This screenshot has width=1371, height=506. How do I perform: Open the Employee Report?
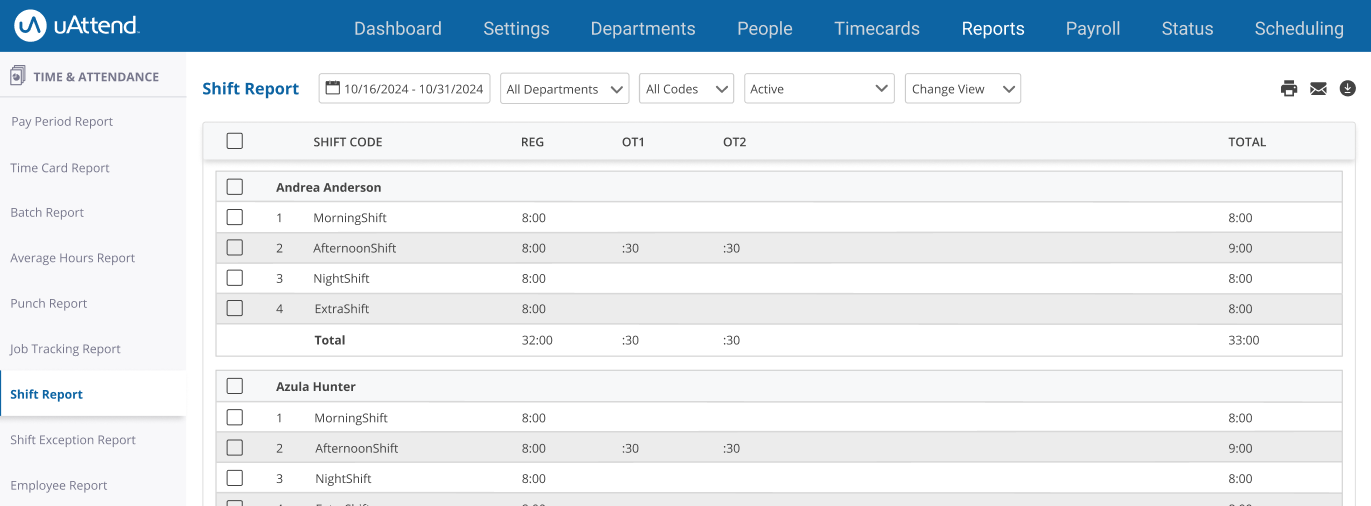(59, 486)
